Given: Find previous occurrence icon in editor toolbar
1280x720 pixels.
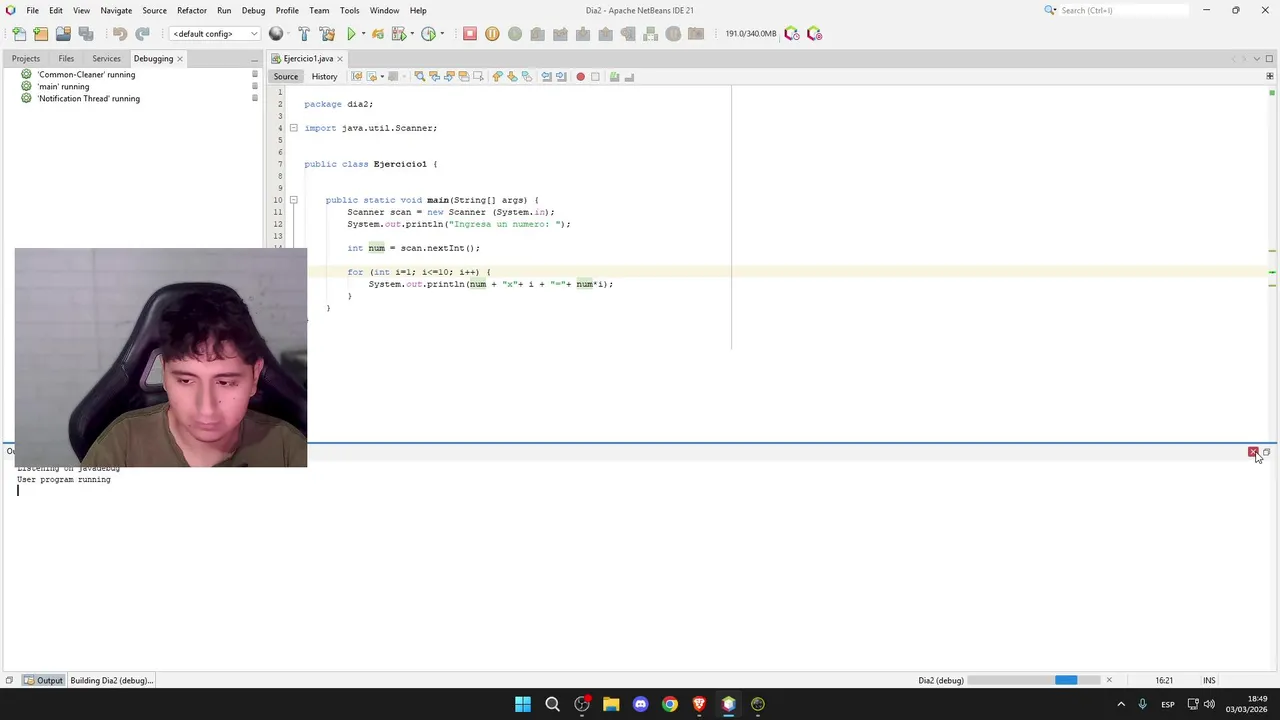Looking at the screenshot, I should point(434,76).
